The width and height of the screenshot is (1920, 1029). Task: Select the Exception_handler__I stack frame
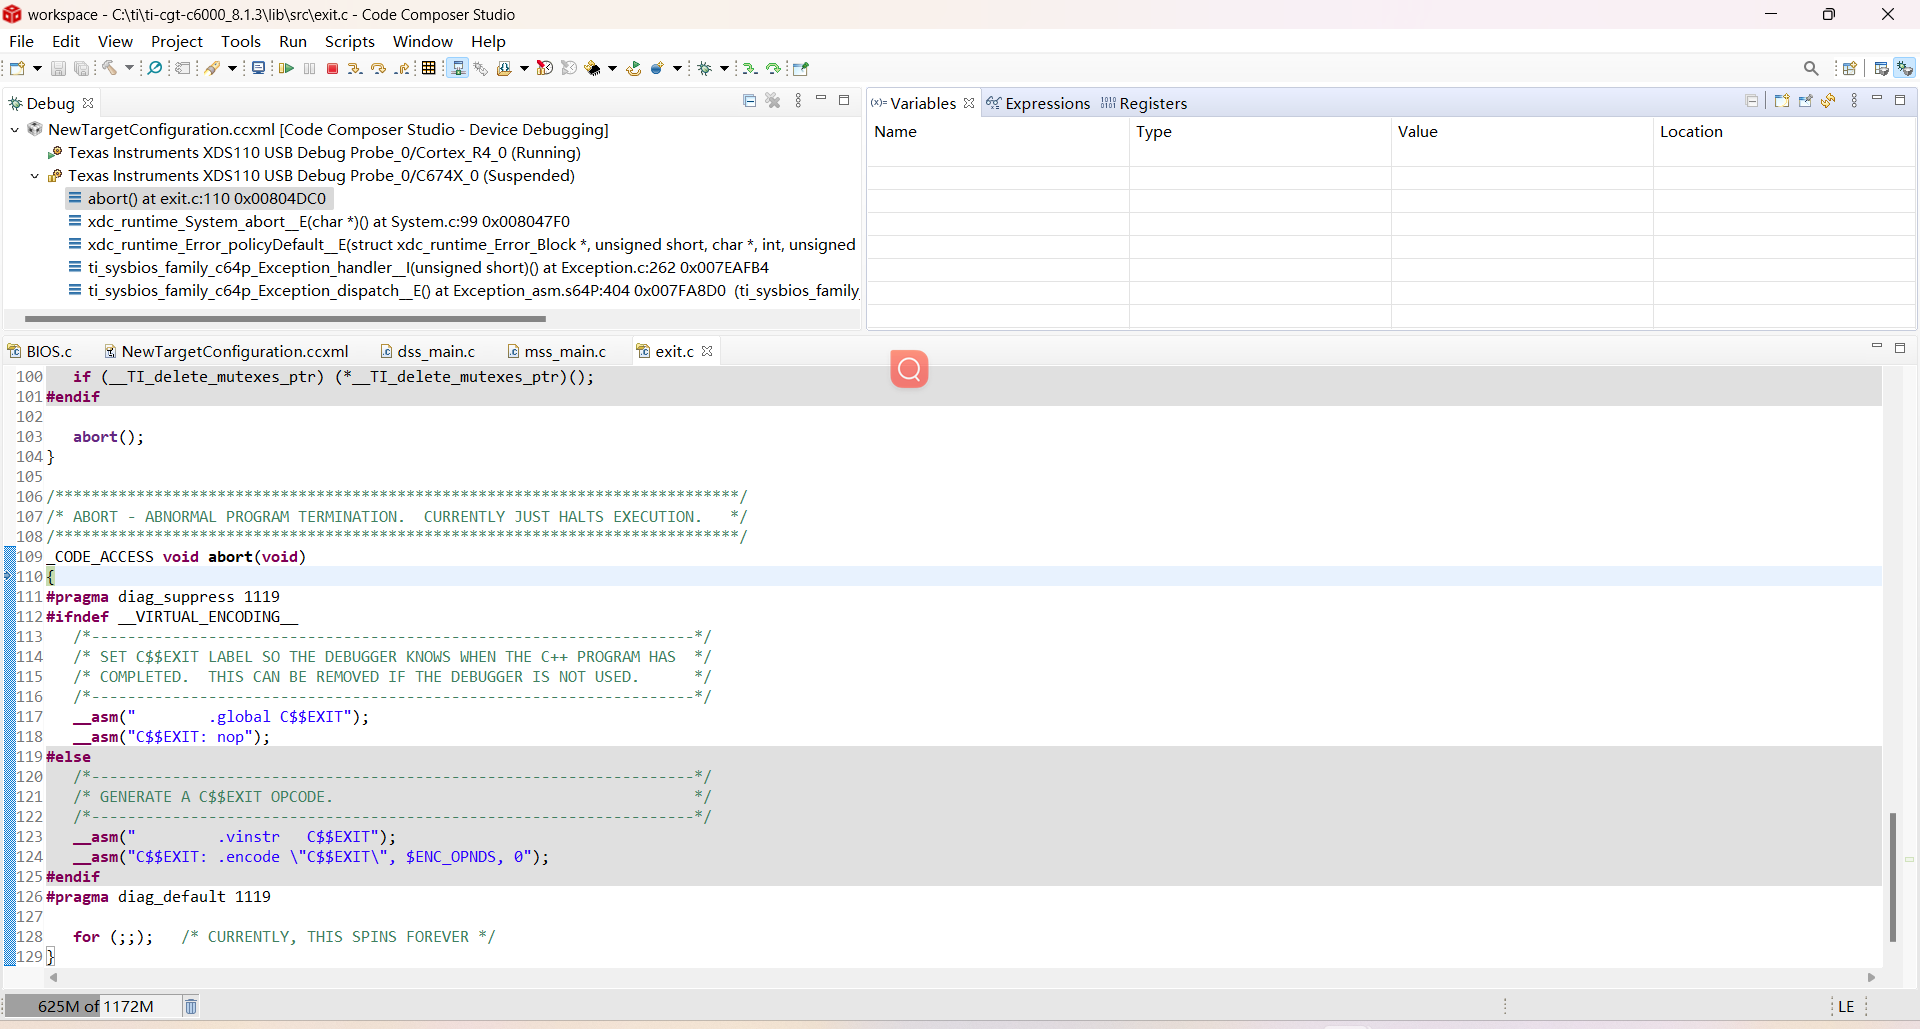(x=418, y=268)
